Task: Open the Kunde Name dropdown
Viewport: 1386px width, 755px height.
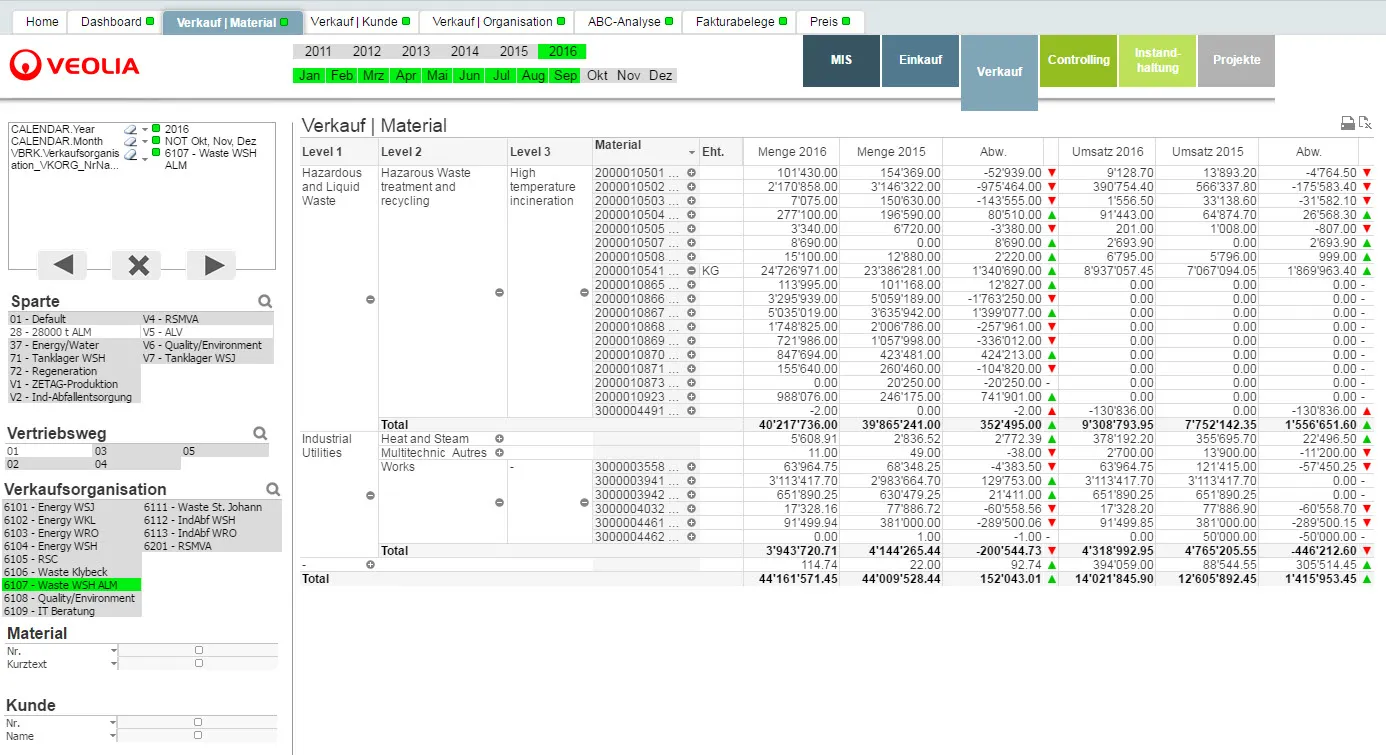Action: point(113,736)
